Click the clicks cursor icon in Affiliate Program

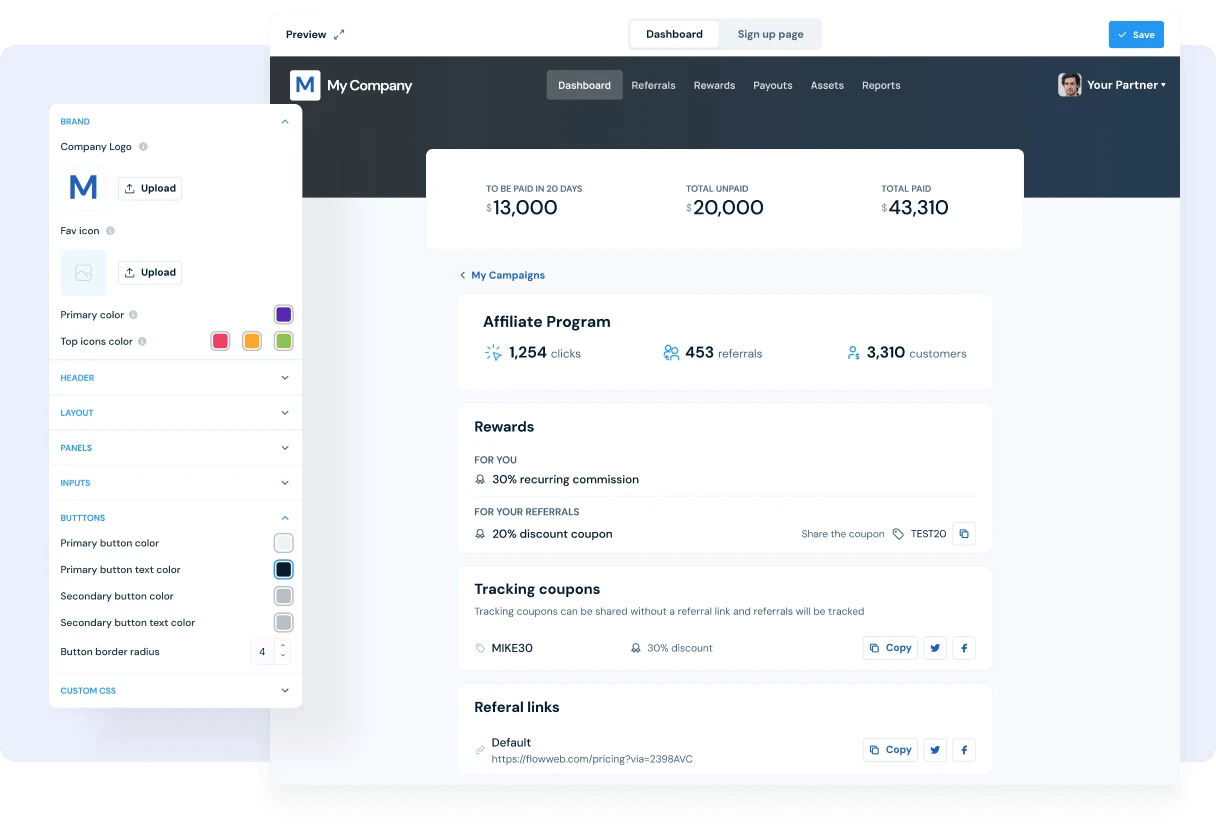493,353
